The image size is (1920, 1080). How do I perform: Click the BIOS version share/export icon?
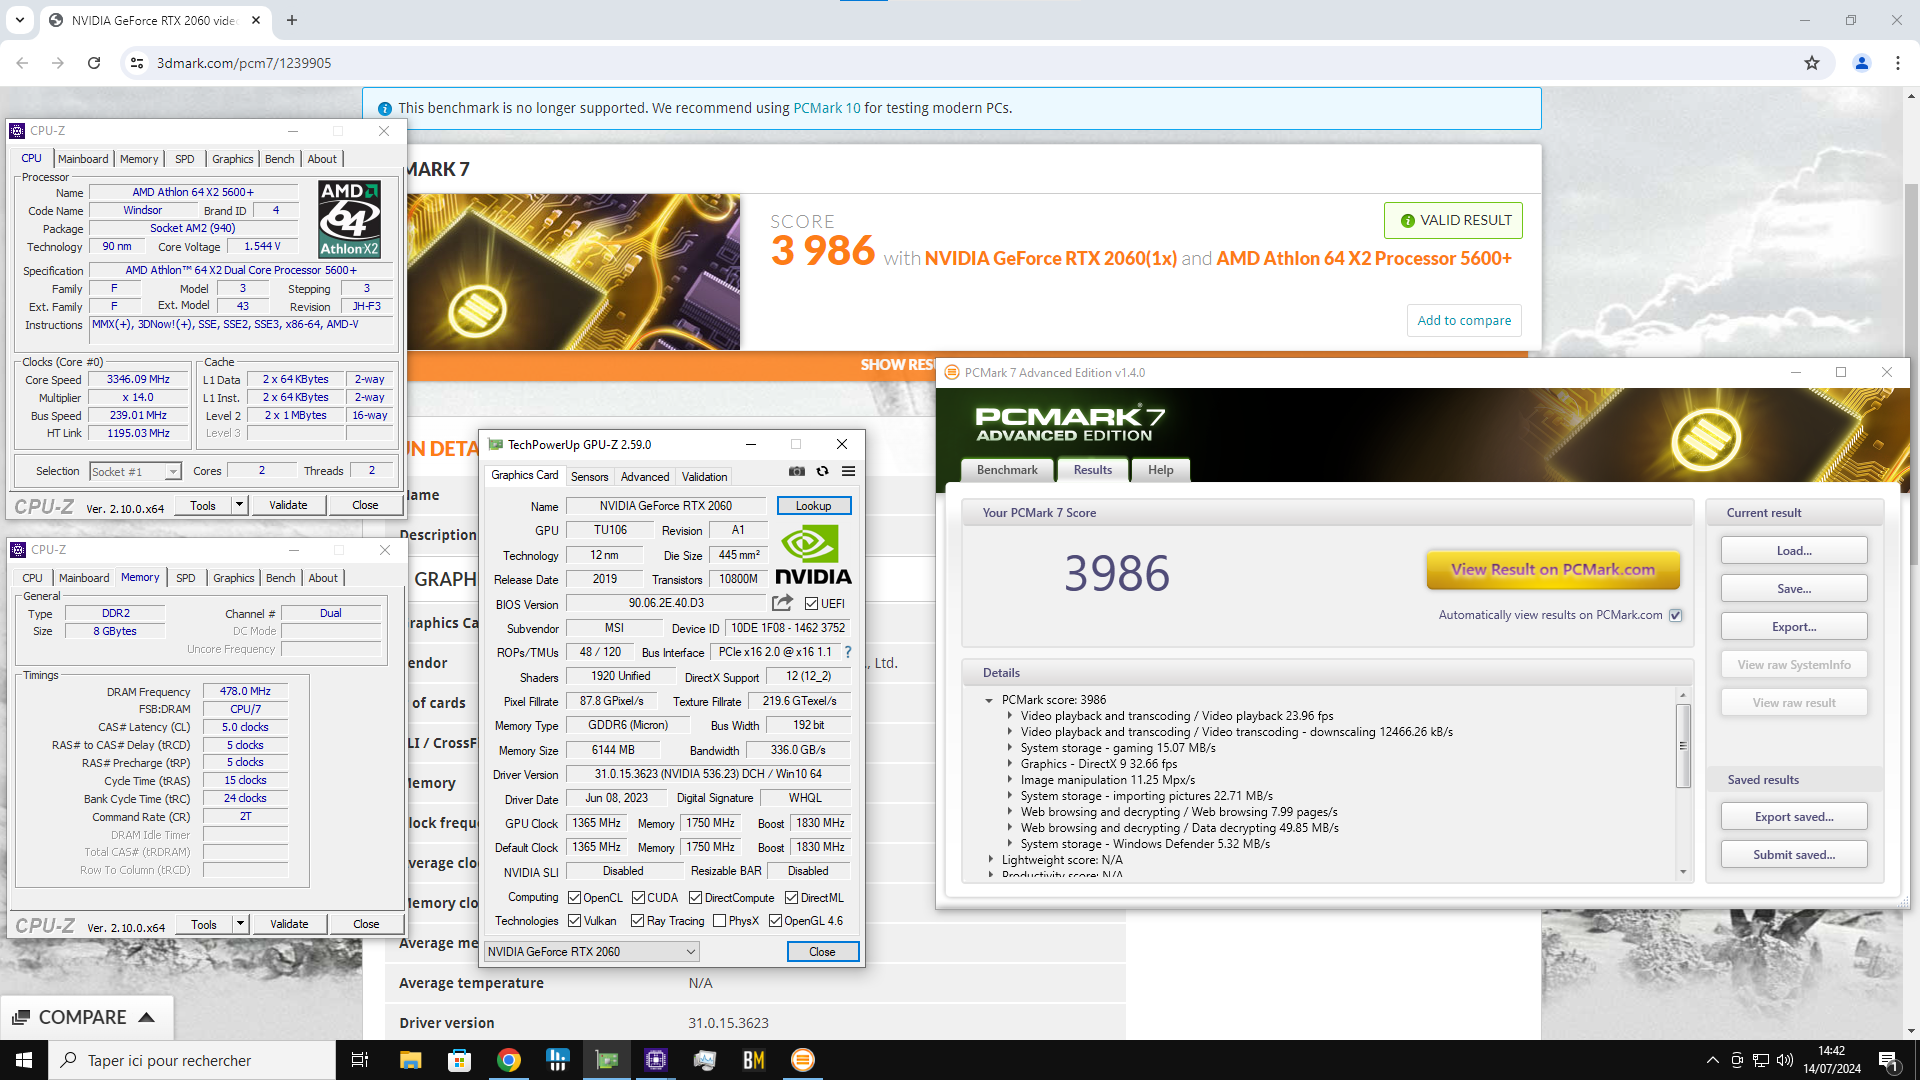[782, 603]
